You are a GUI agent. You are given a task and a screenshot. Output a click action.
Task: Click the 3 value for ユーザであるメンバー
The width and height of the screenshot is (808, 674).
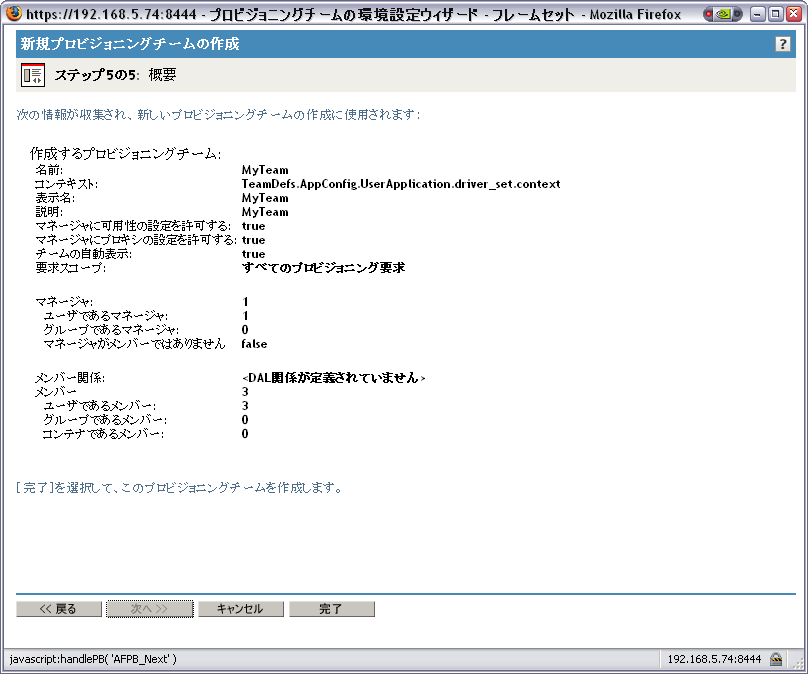(x=245, y=406)
